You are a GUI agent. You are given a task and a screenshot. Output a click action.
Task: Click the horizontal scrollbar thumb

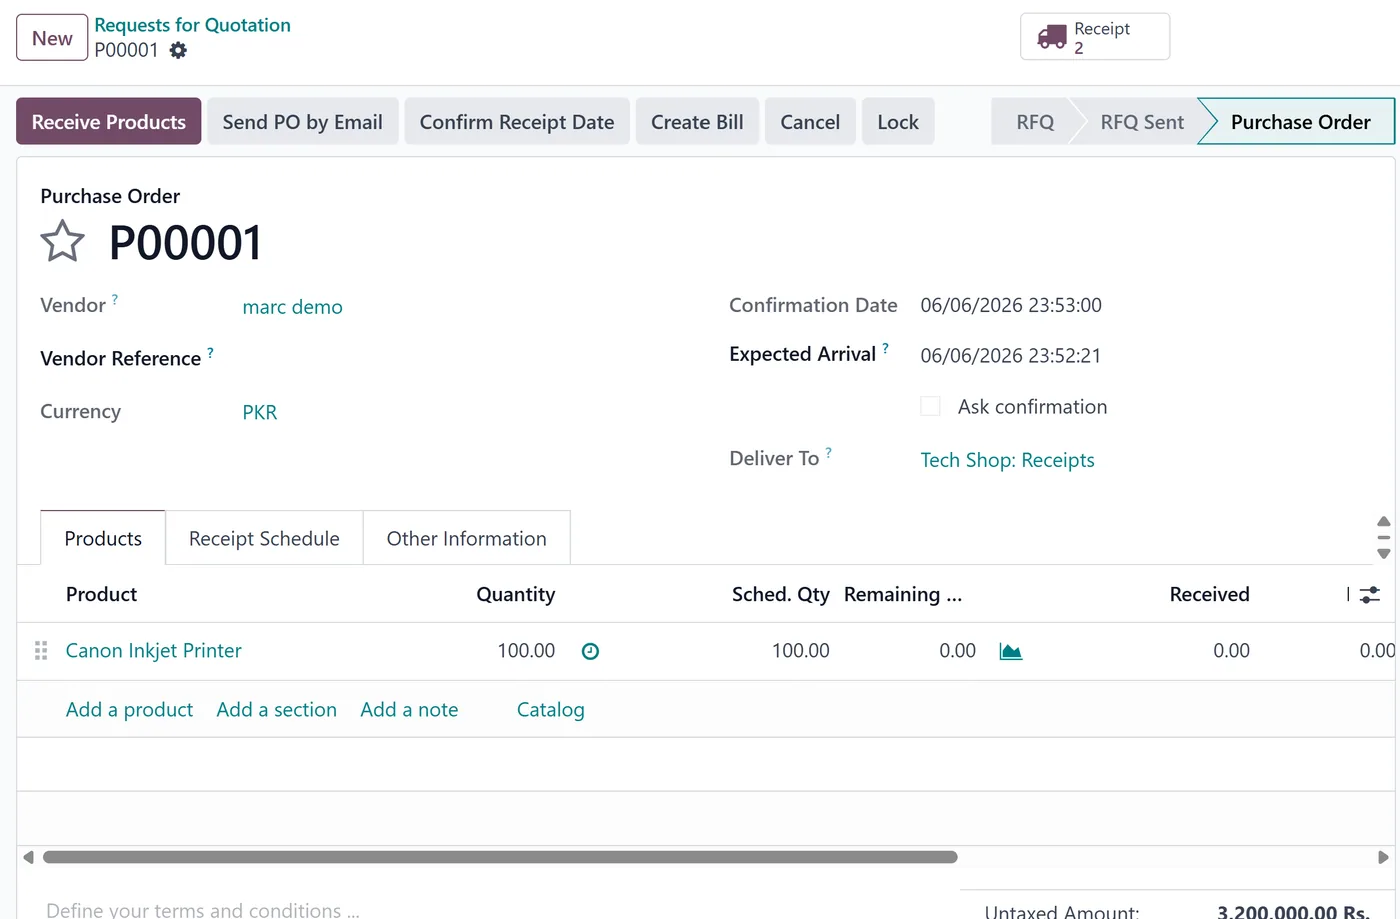[500, 857]
